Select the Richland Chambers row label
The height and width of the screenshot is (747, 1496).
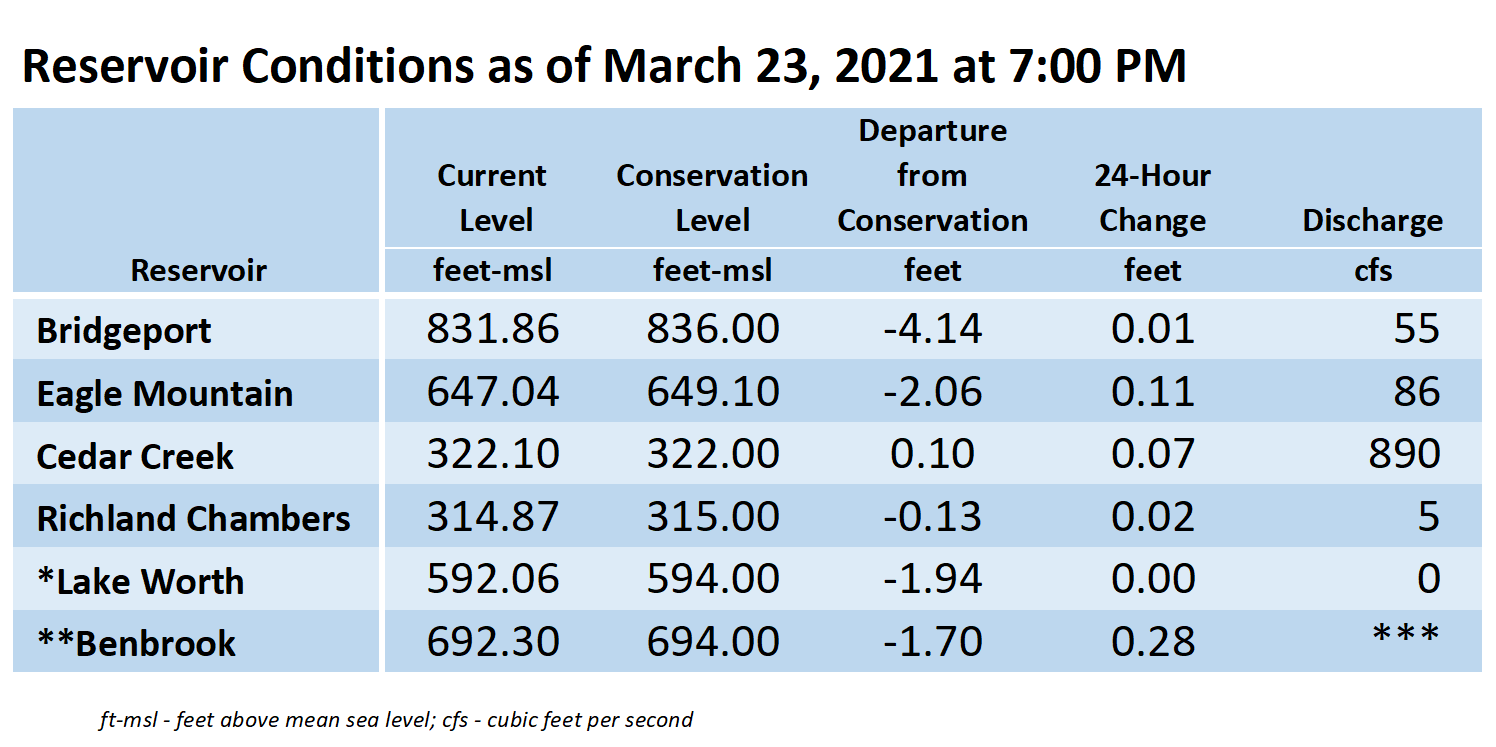pyautogui.click(x=194, y=518)
